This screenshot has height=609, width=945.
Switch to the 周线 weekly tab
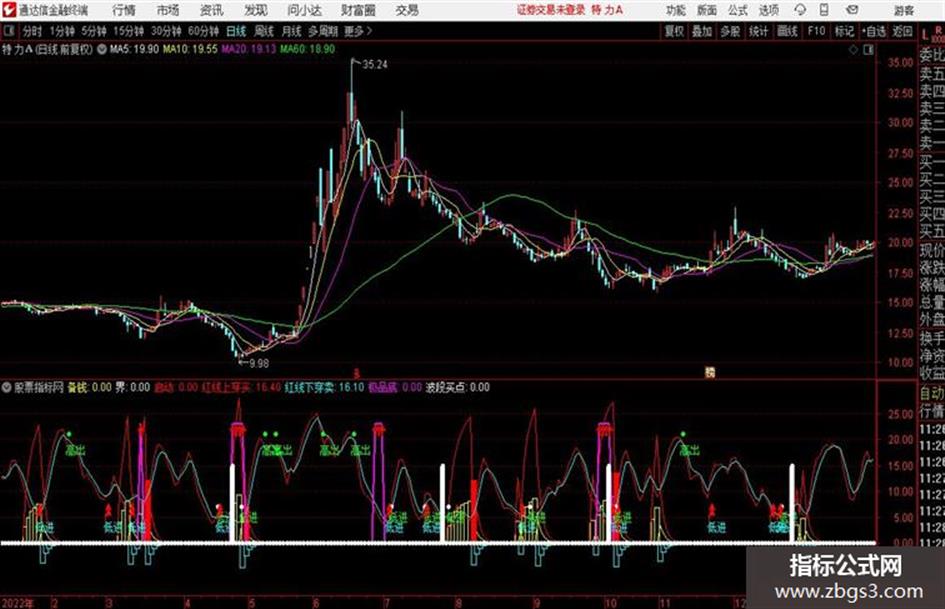(264, 31)
